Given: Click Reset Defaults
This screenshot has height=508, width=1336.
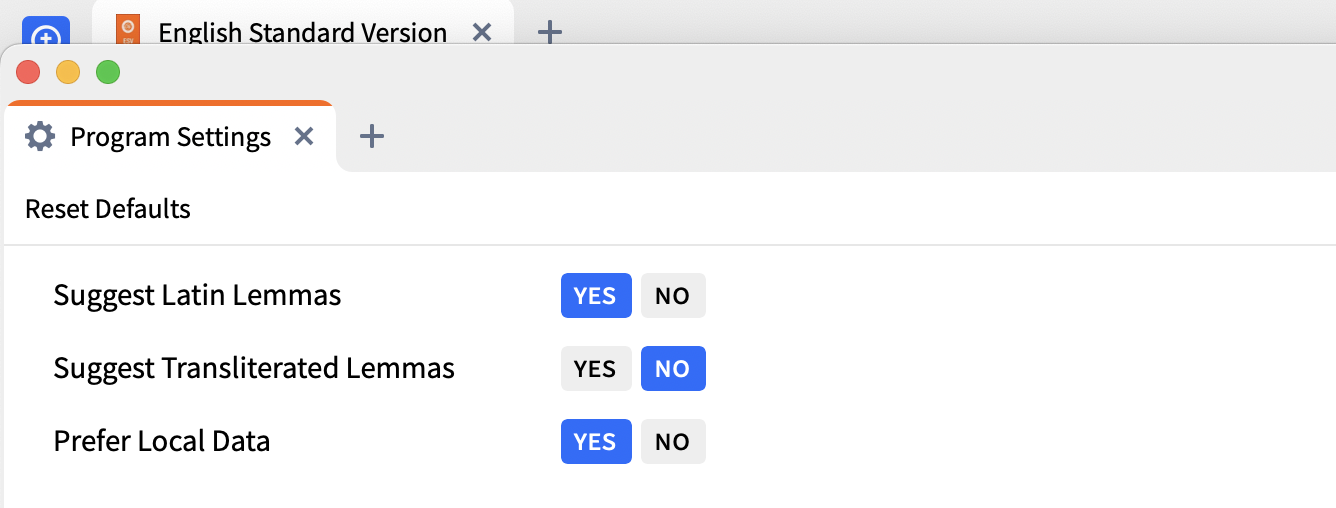Looking at the screenshot, I should (x=108, y=209).
